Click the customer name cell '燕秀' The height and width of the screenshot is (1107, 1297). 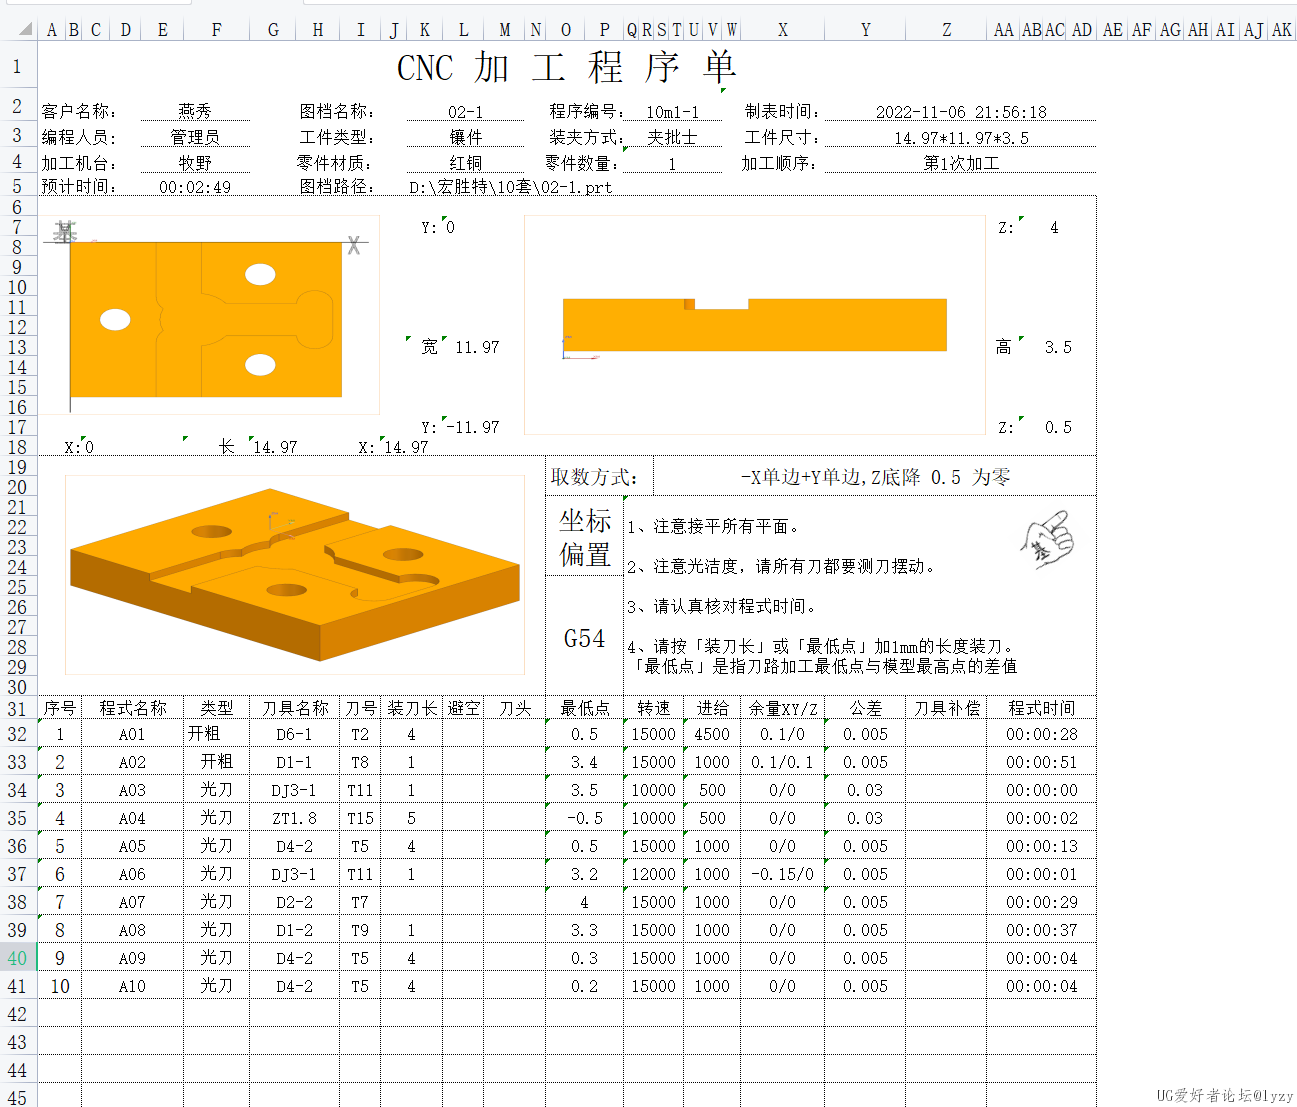tap(195, 111)
